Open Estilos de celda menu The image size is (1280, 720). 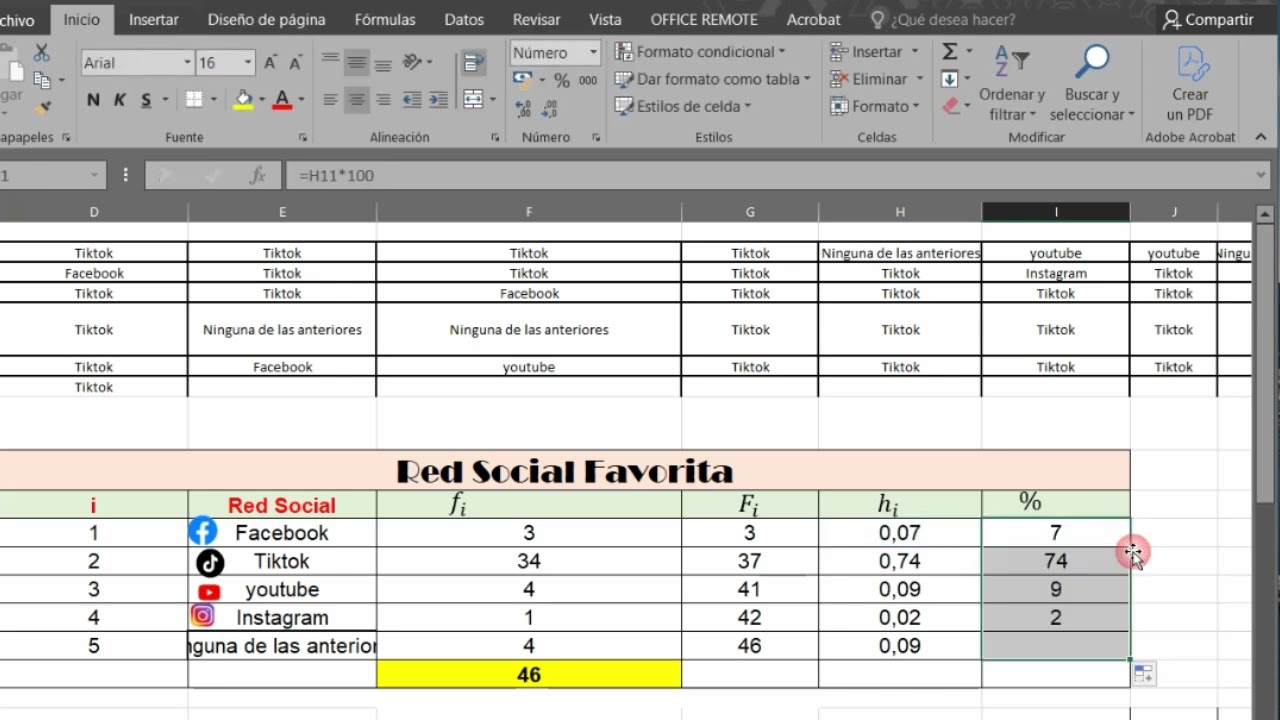click(x=683, y=106)
